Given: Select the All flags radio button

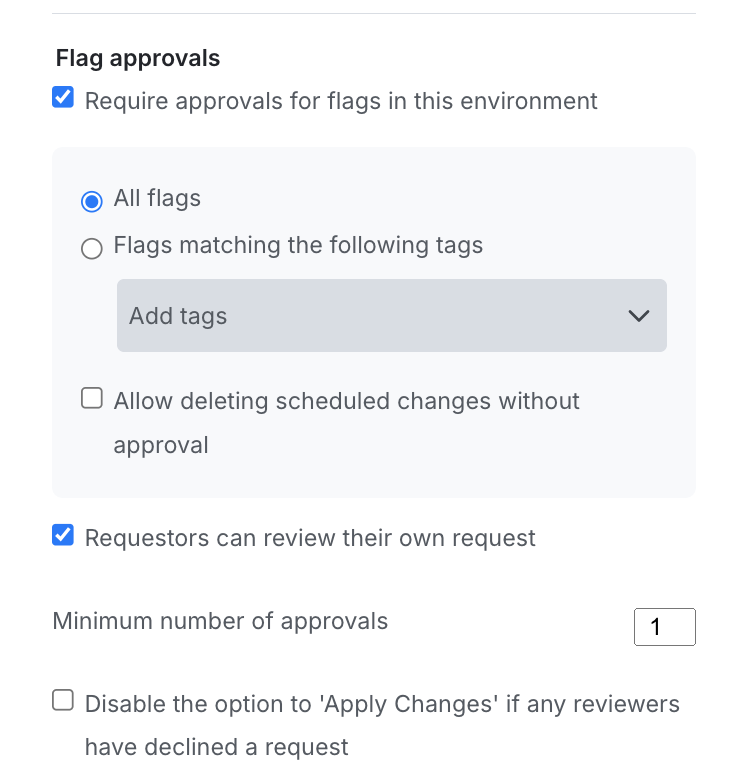Looking at the screenshot, I should pos(92,201).
